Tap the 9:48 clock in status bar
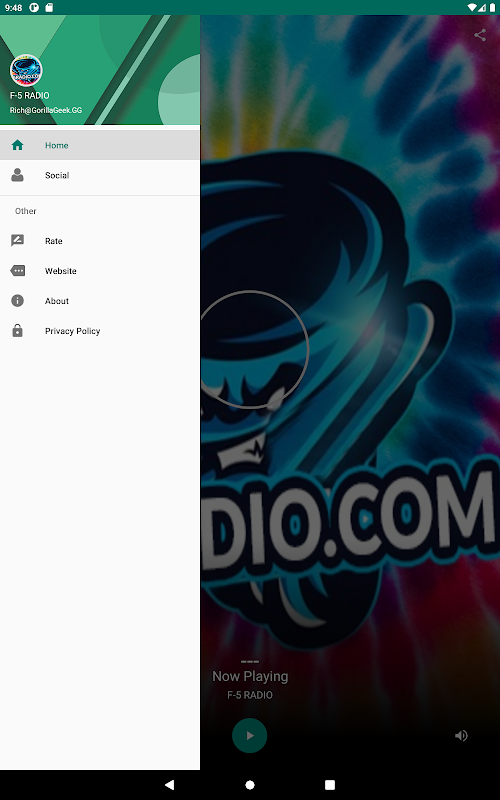The height and width of the screenshot is (800, 500). [x=13, y=8]
